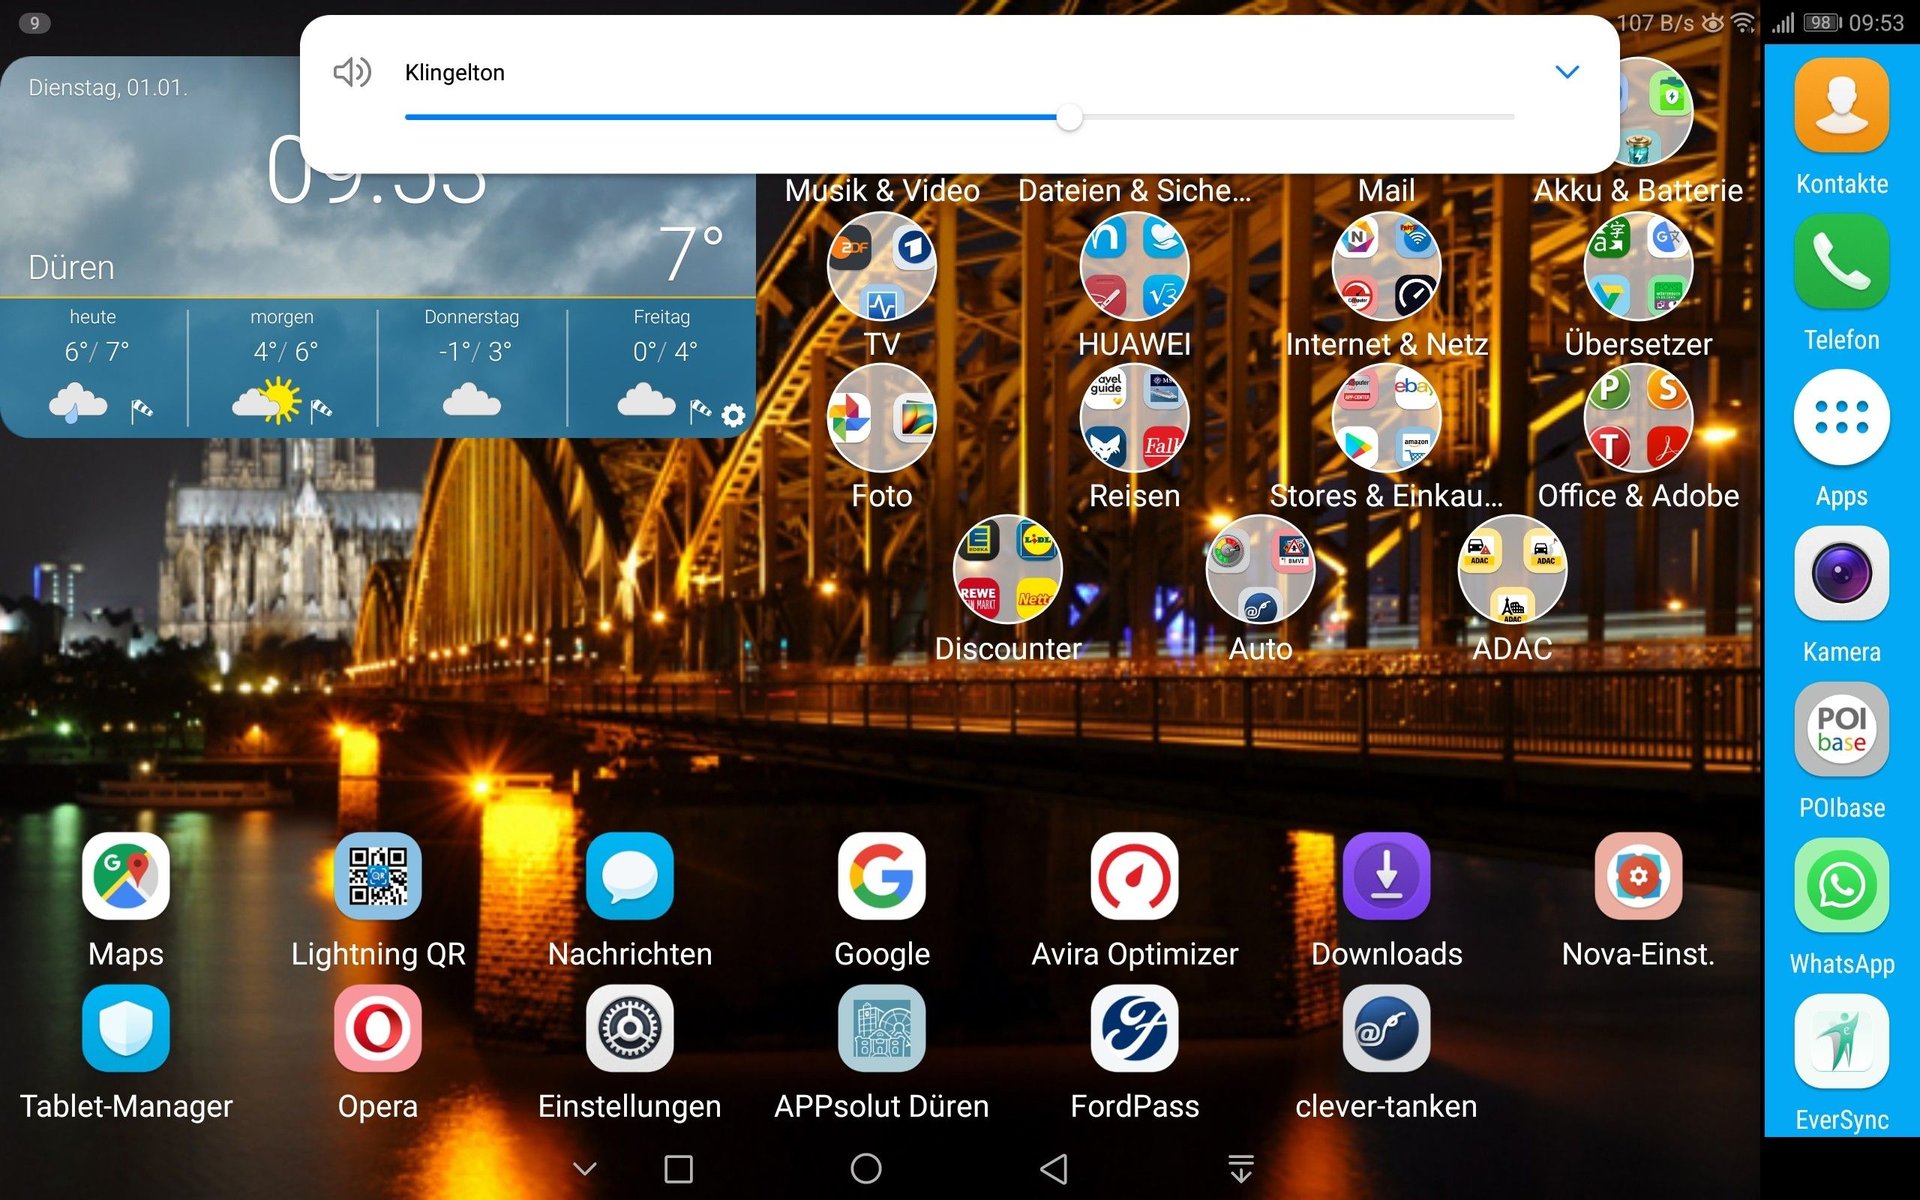Open Nachrichten messaging app
Viewport: 1920px width, 1200px height.
coord(630,876)
